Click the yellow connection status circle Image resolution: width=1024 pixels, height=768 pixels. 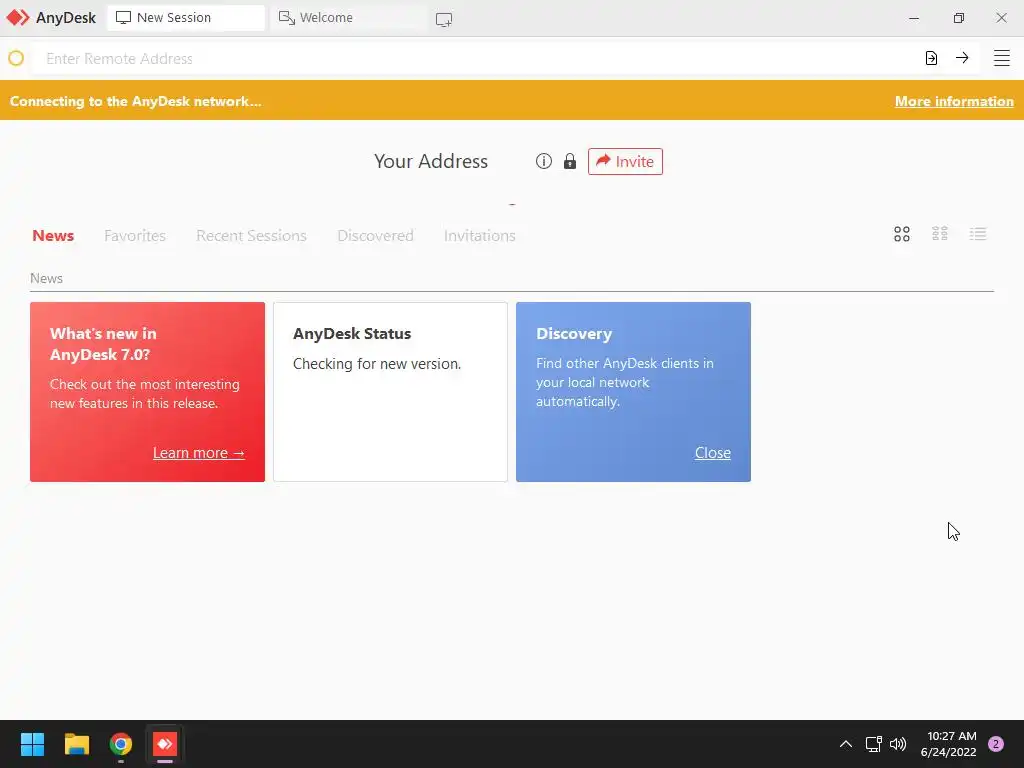click(16, 58)
